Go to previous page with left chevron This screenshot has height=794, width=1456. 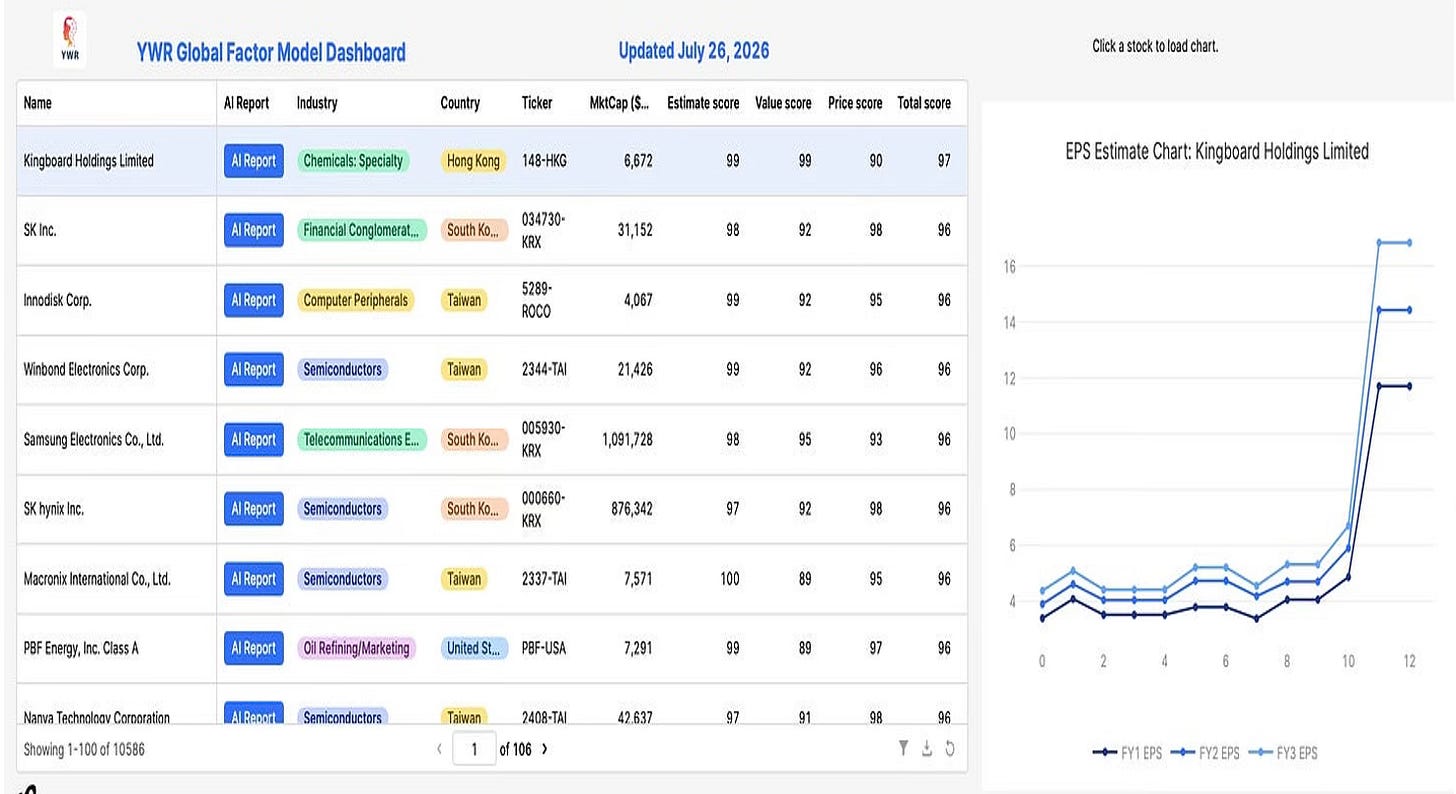coord(439,748)
